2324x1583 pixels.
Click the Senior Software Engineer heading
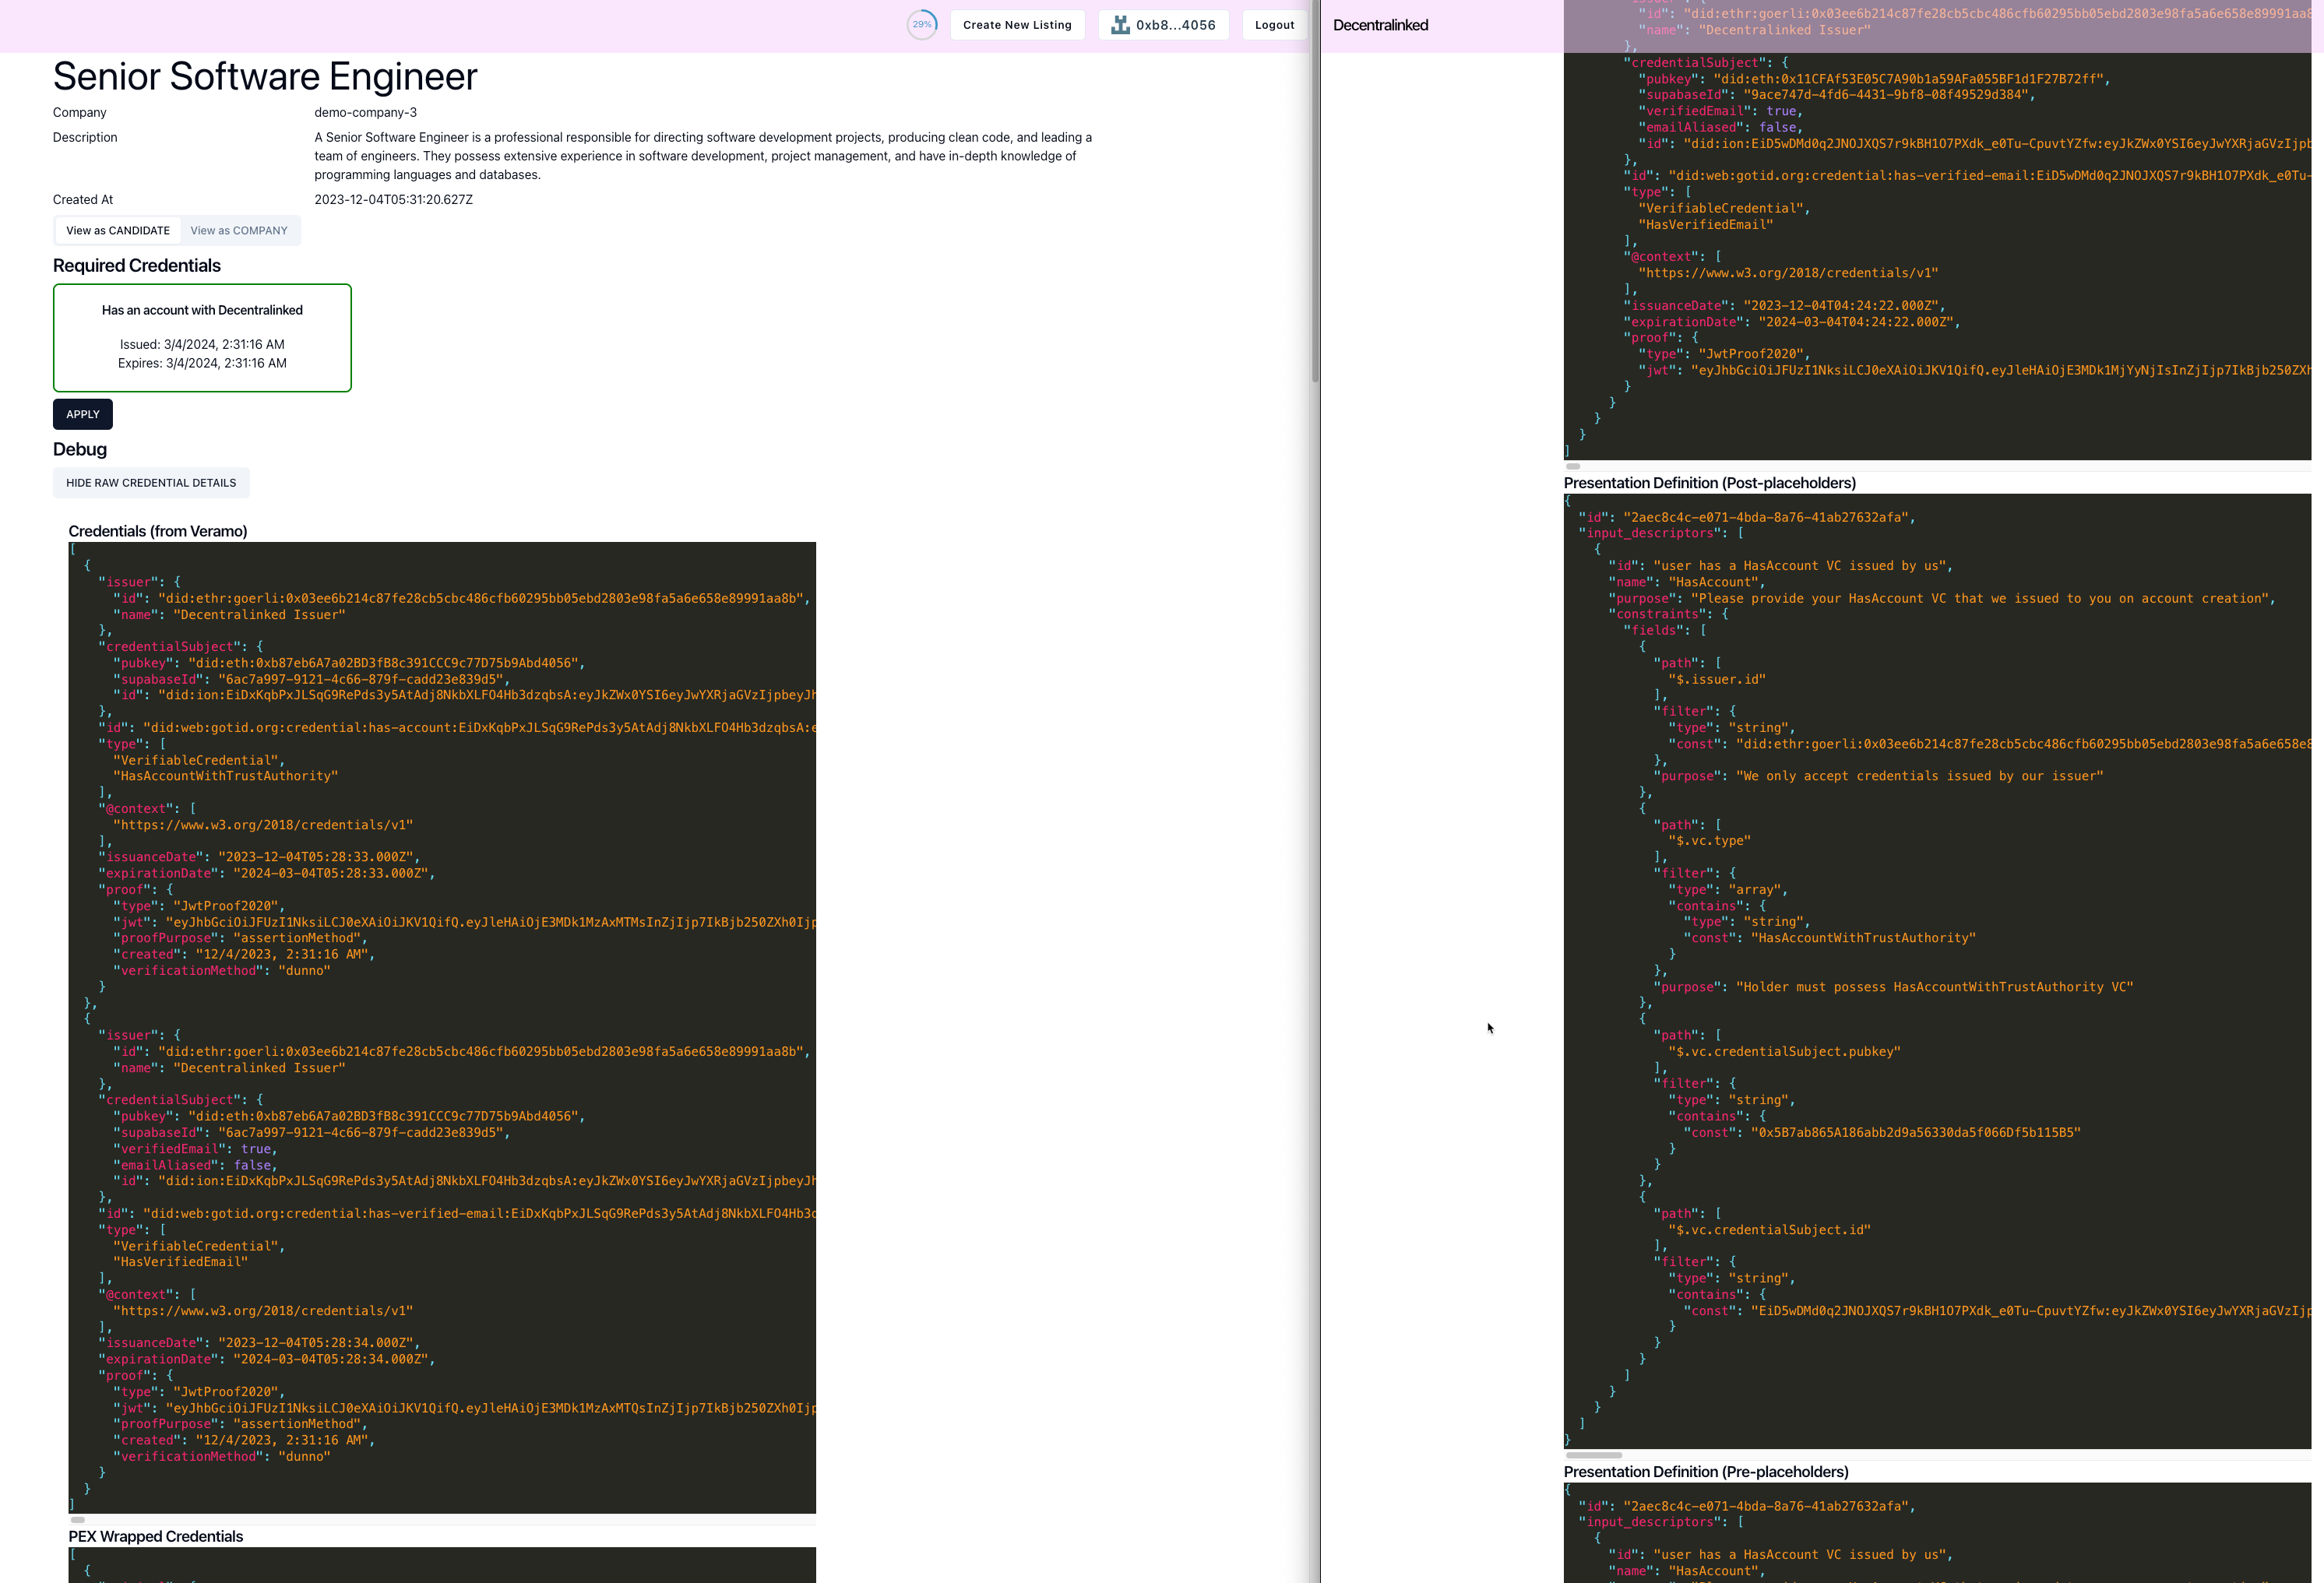tap(265, 77)
